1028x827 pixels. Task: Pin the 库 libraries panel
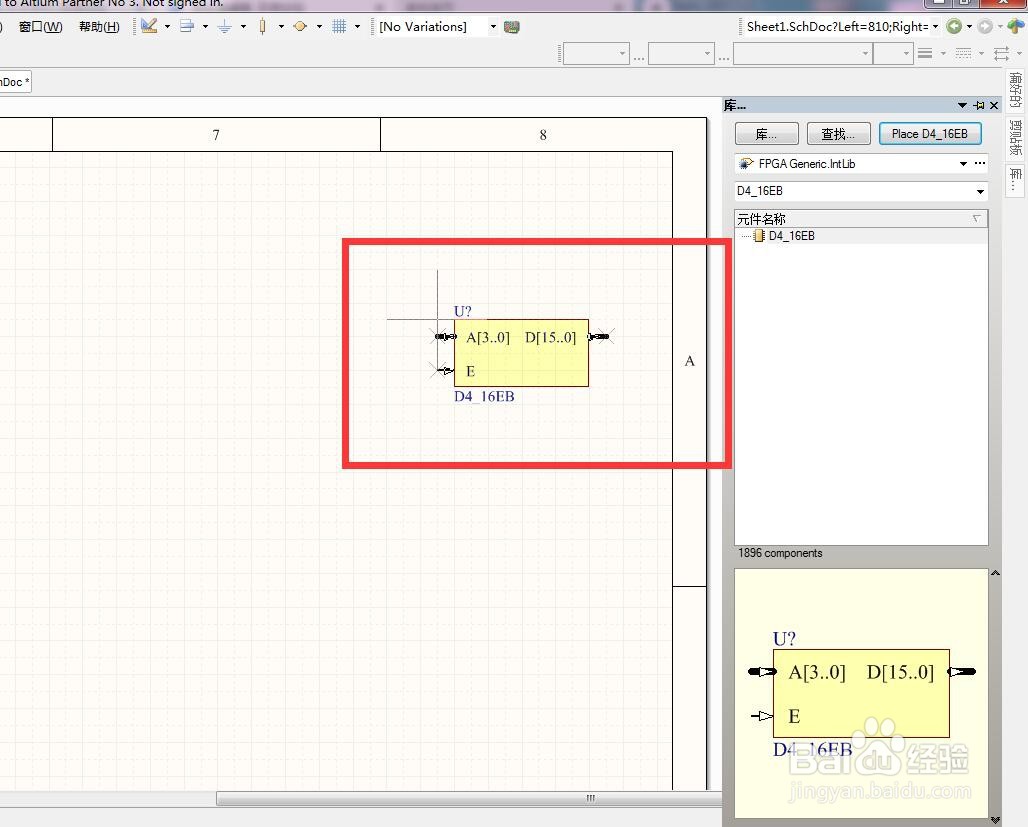(x=979, y=105)
